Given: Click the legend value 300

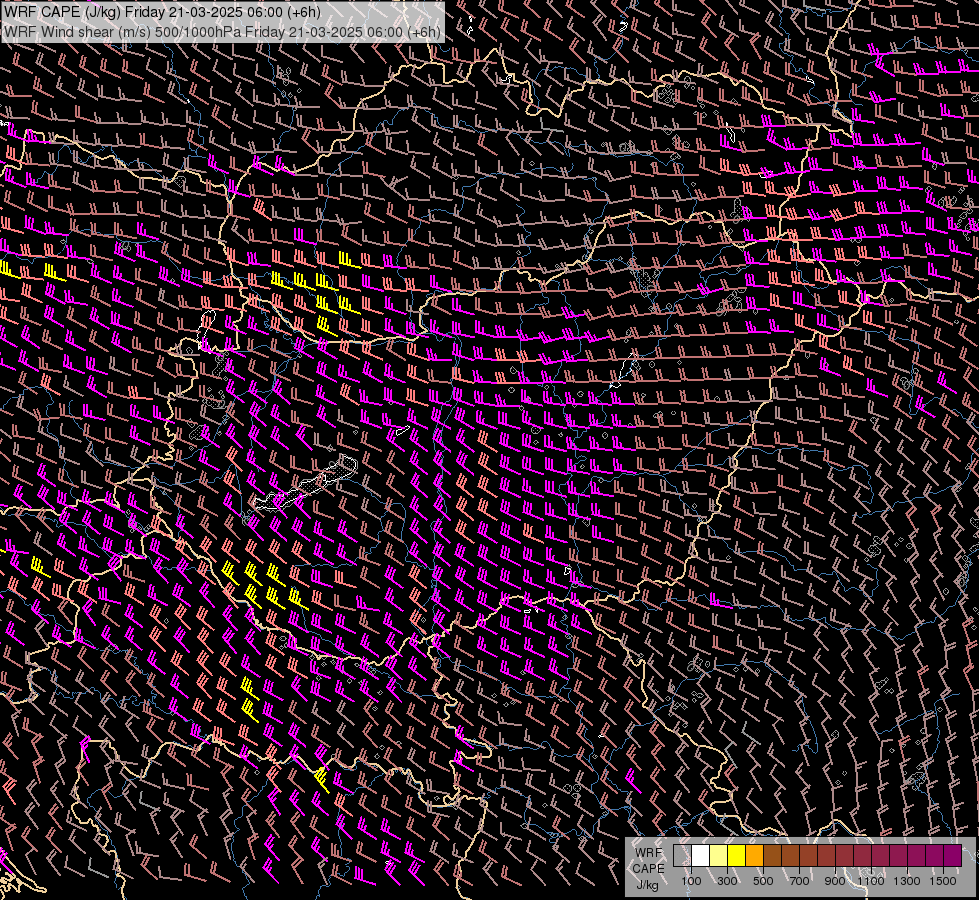Looking at the screenshot, I should click(727, 881).
